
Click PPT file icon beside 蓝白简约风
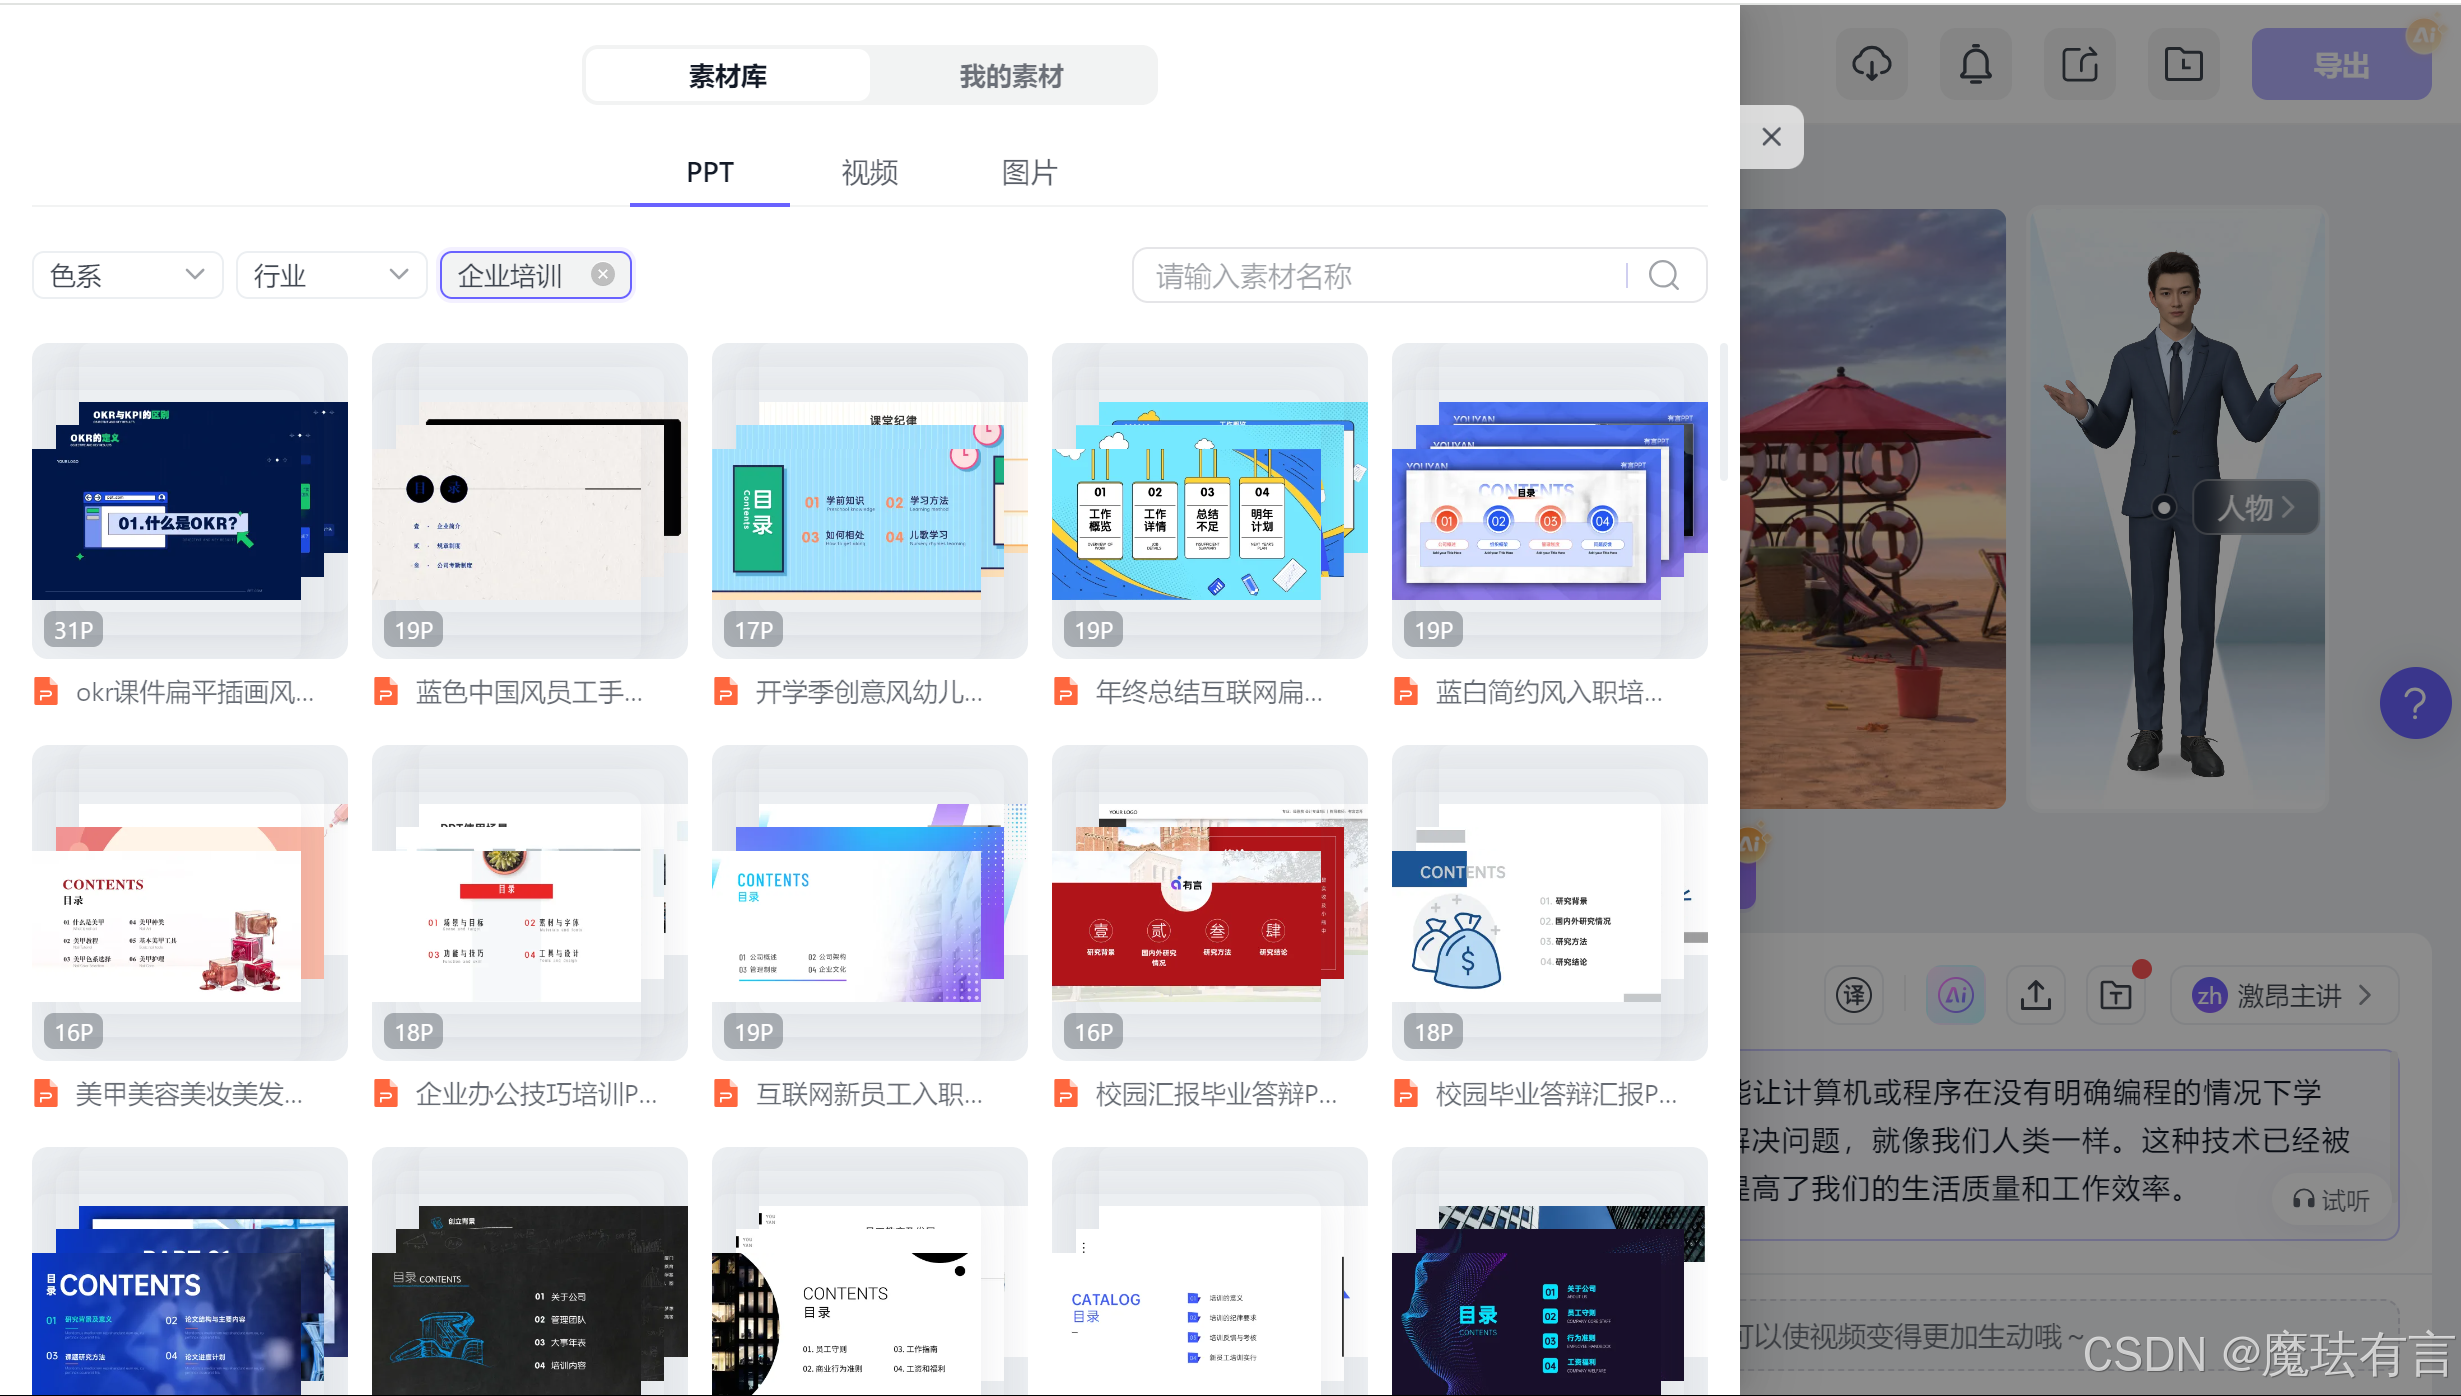point(1406,692)
